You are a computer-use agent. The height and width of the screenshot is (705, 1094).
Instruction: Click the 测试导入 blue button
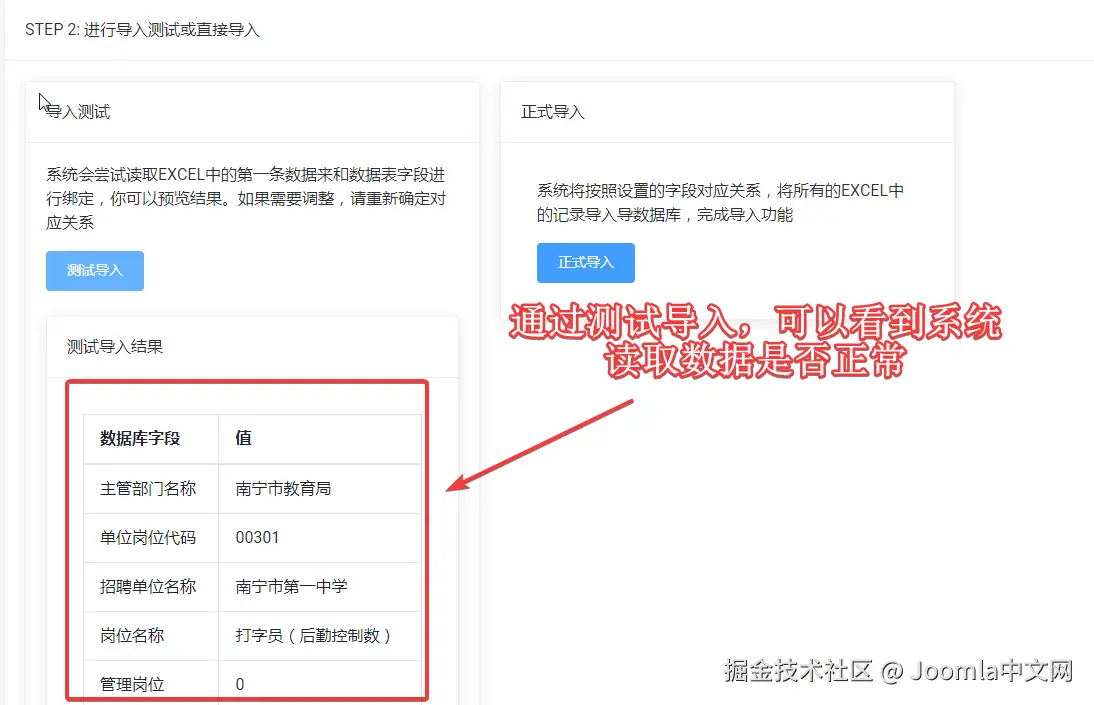click(94, 270)
